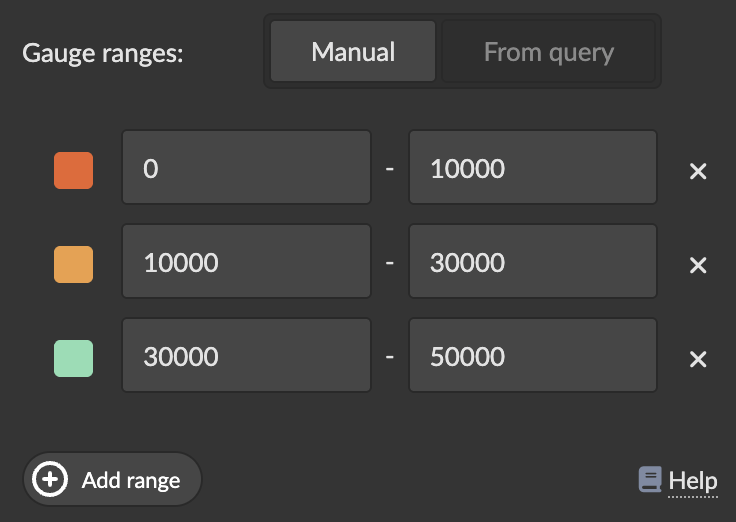736x522 pixels.
Task: Switch gauge ranges to From query
Action: click(x=548, y=52)
